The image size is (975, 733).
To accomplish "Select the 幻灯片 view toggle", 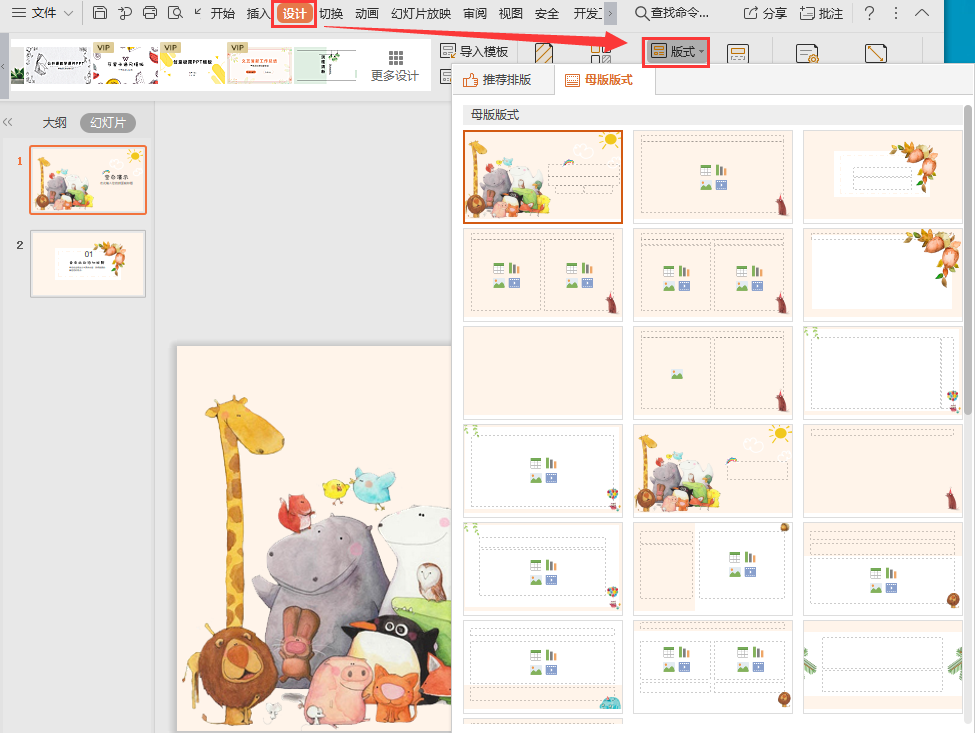I will tap(107, 122).
